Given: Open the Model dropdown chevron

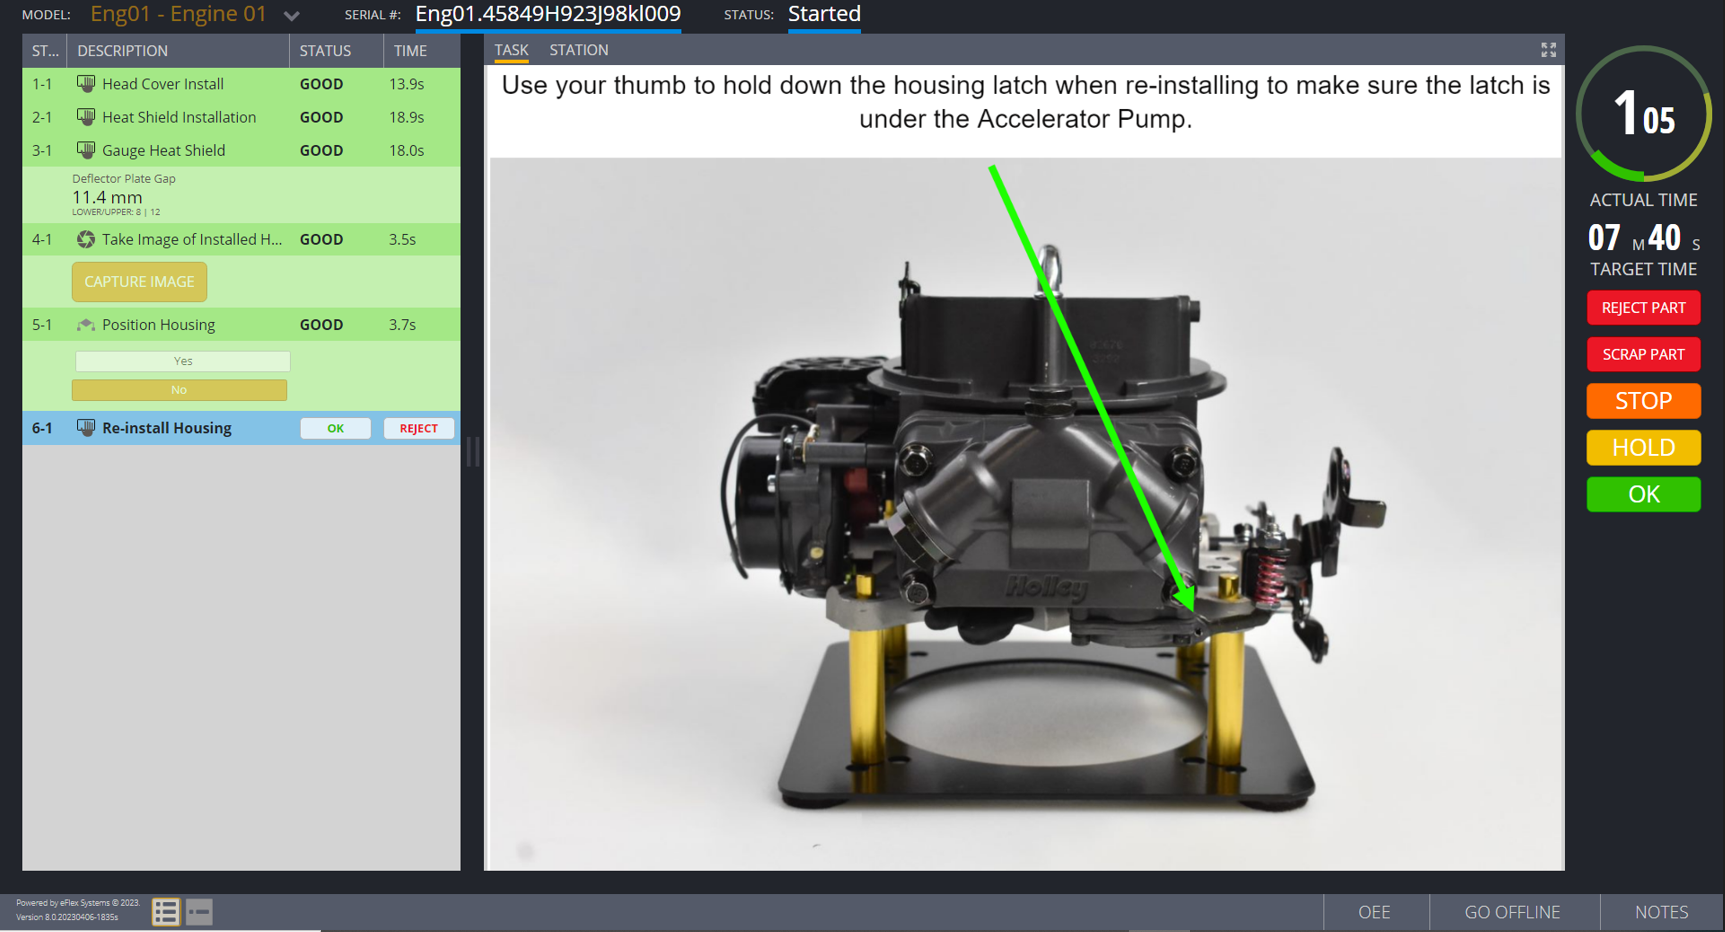Looking at the screenshot, I should (292, 16).
